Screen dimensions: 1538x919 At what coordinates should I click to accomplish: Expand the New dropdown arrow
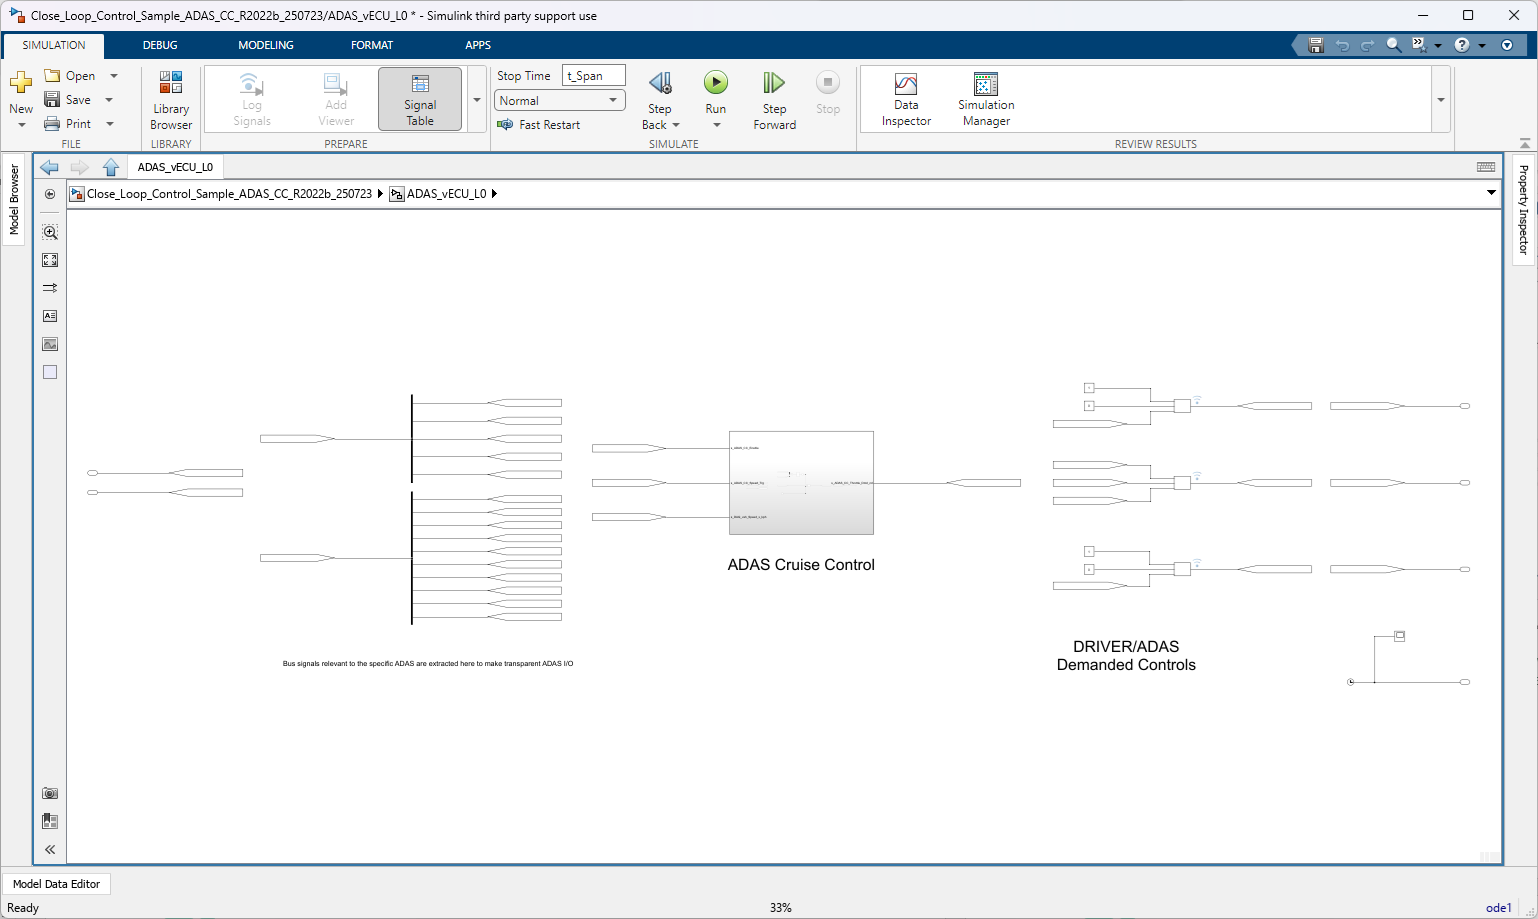pos(22,125)
